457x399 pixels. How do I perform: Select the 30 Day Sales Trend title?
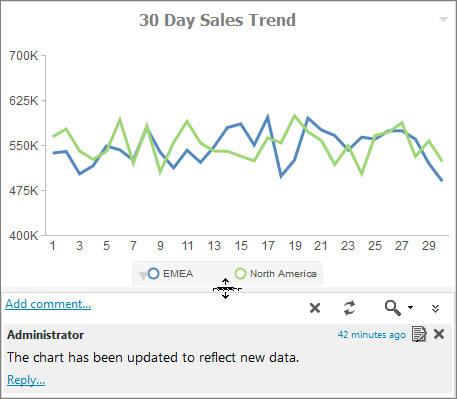pyautogui.click(x=217, y=20)
